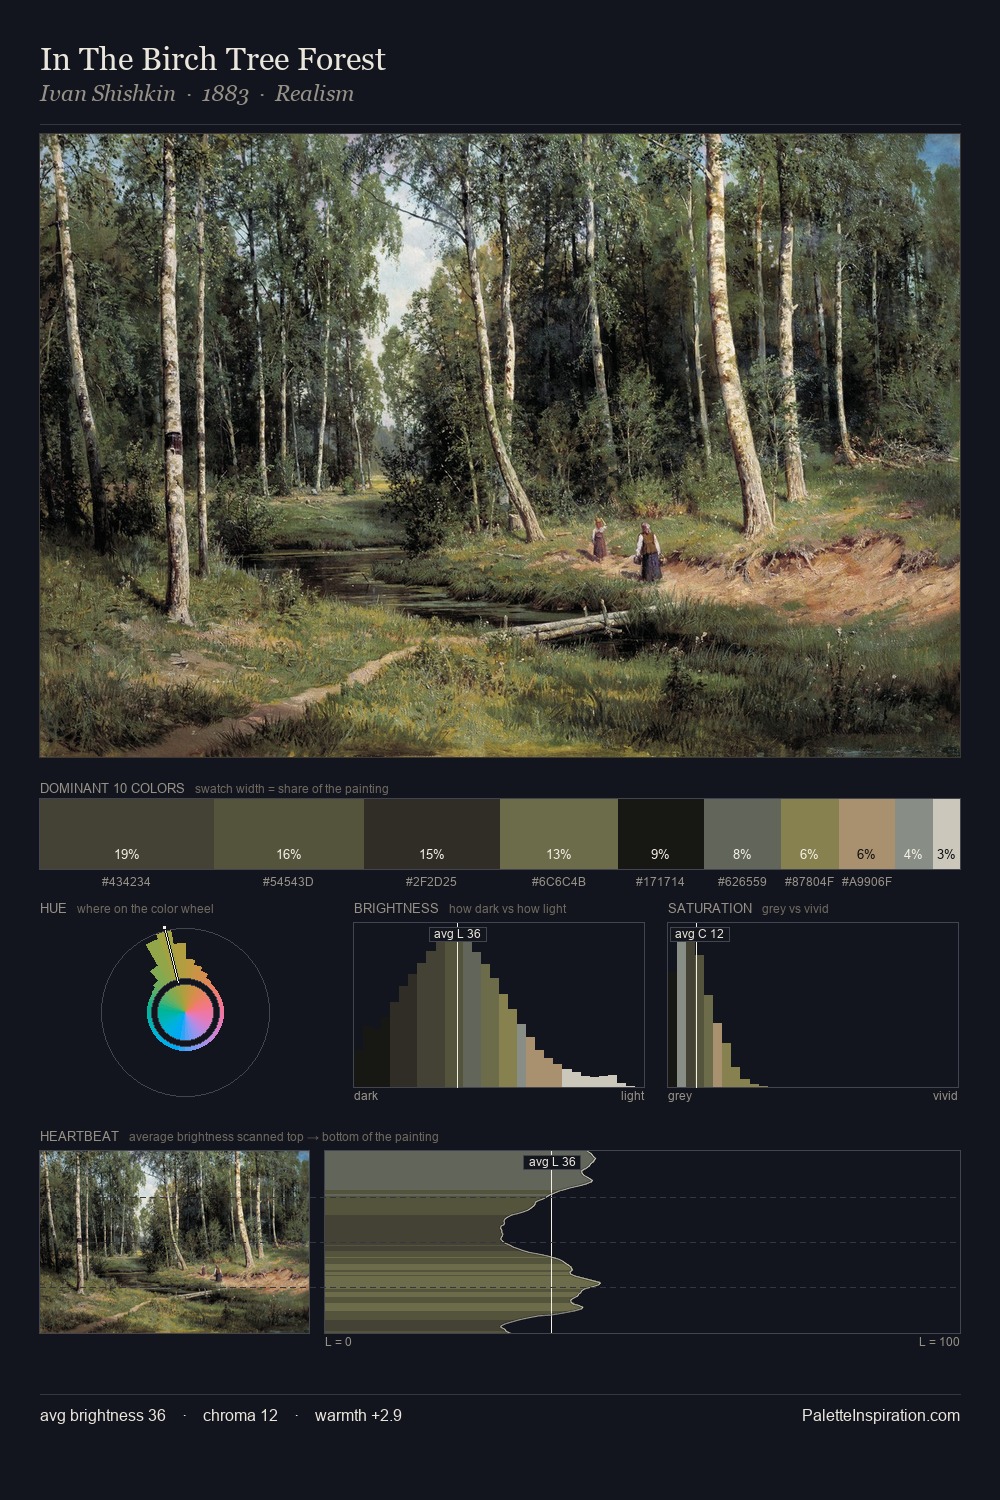
Task: Click avg L 36 label in heartbeat chart
Action: 552,1162
